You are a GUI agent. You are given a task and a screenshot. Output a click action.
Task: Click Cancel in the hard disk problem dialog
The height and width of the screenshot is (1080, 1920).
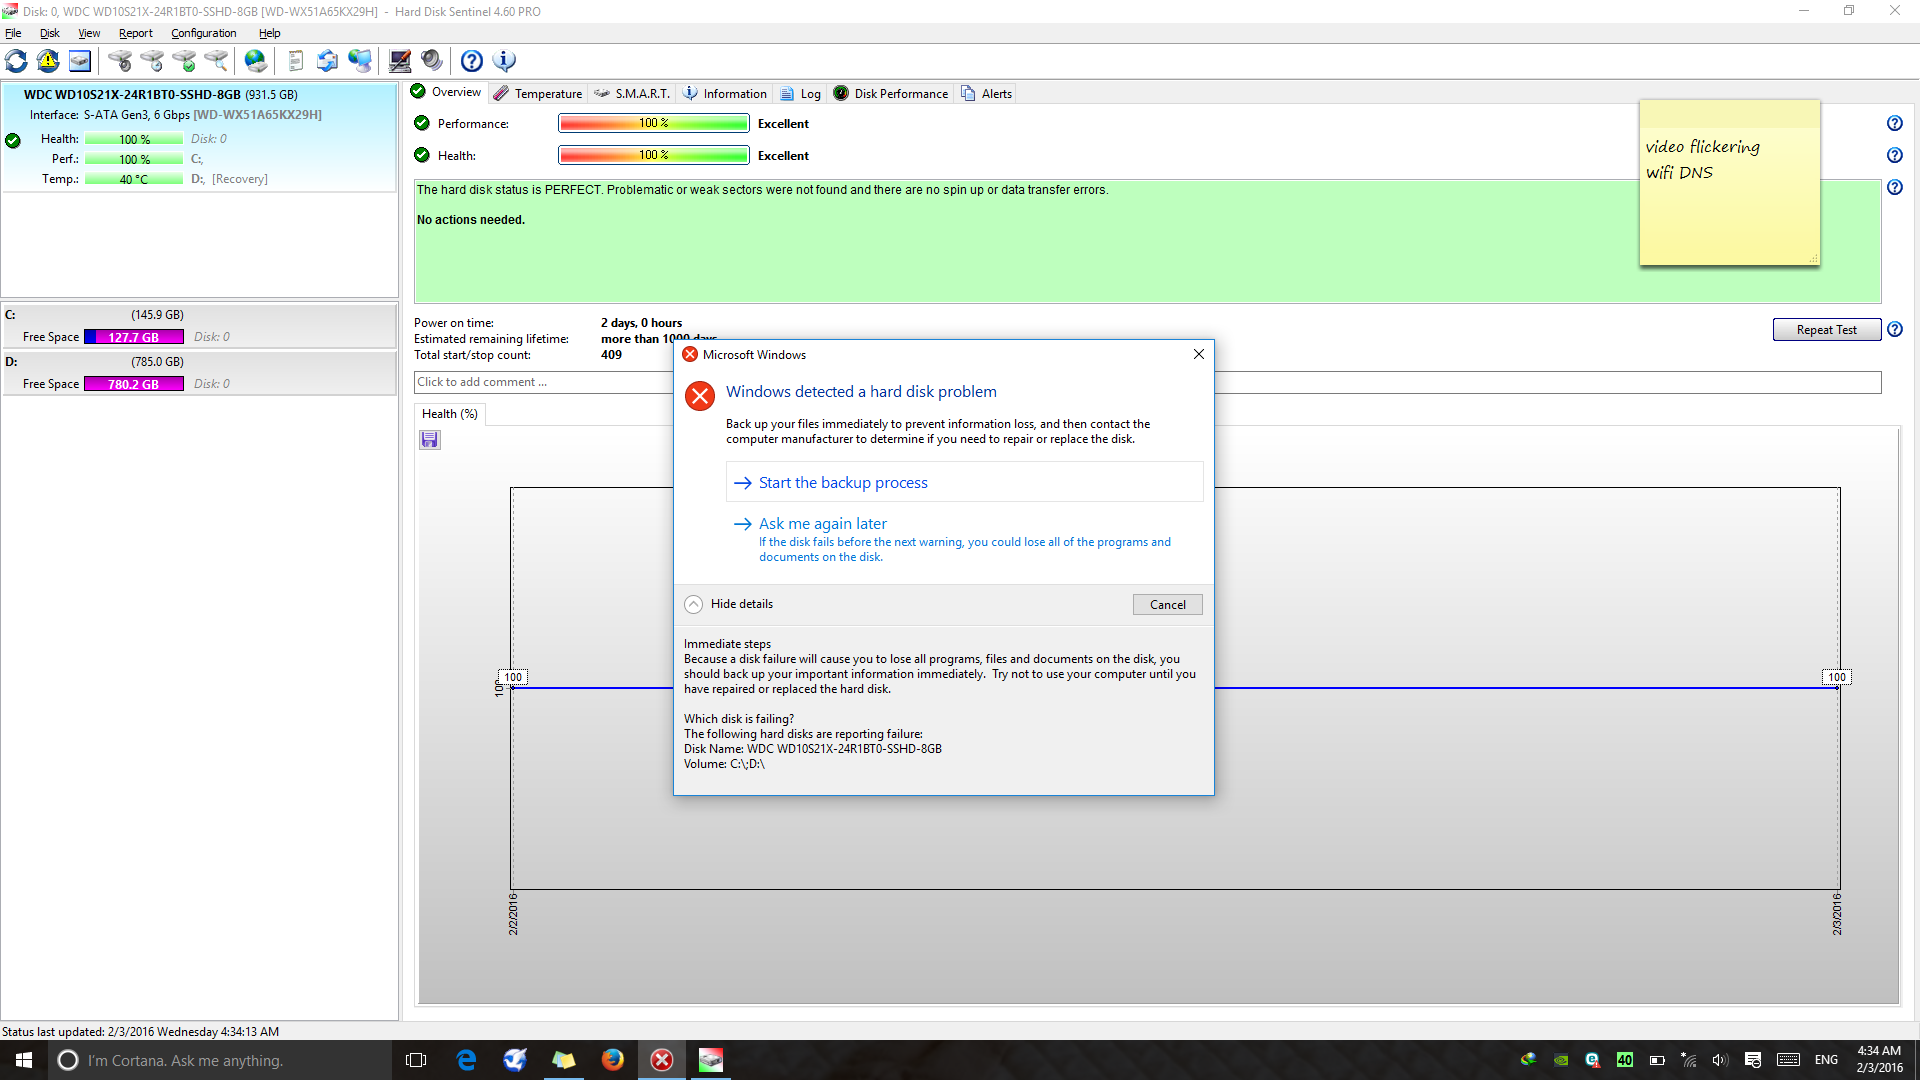tap(1167, 604)
